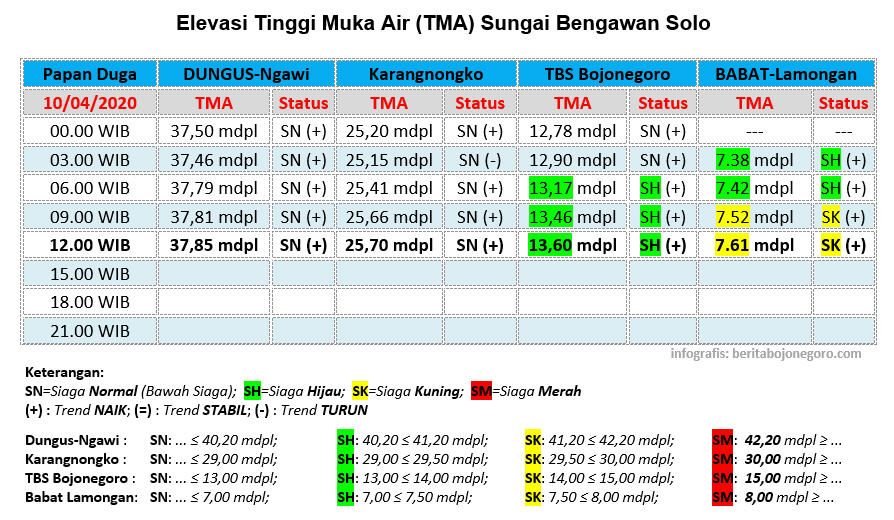Select the DUNGUS-Ngawi column header
Screen dimensions: 894x520
pos(246,74)
